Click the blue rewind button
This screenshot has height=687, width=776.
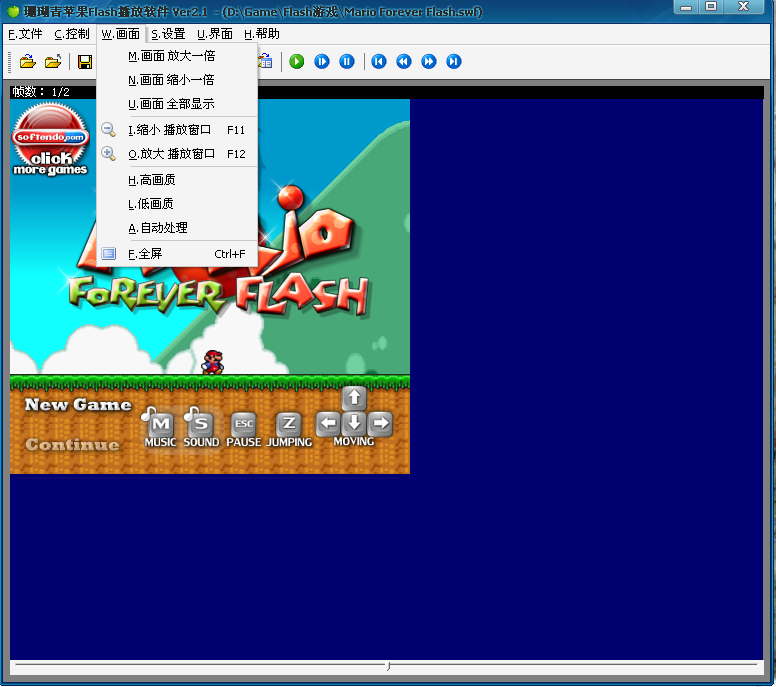[x=404, y=61]
